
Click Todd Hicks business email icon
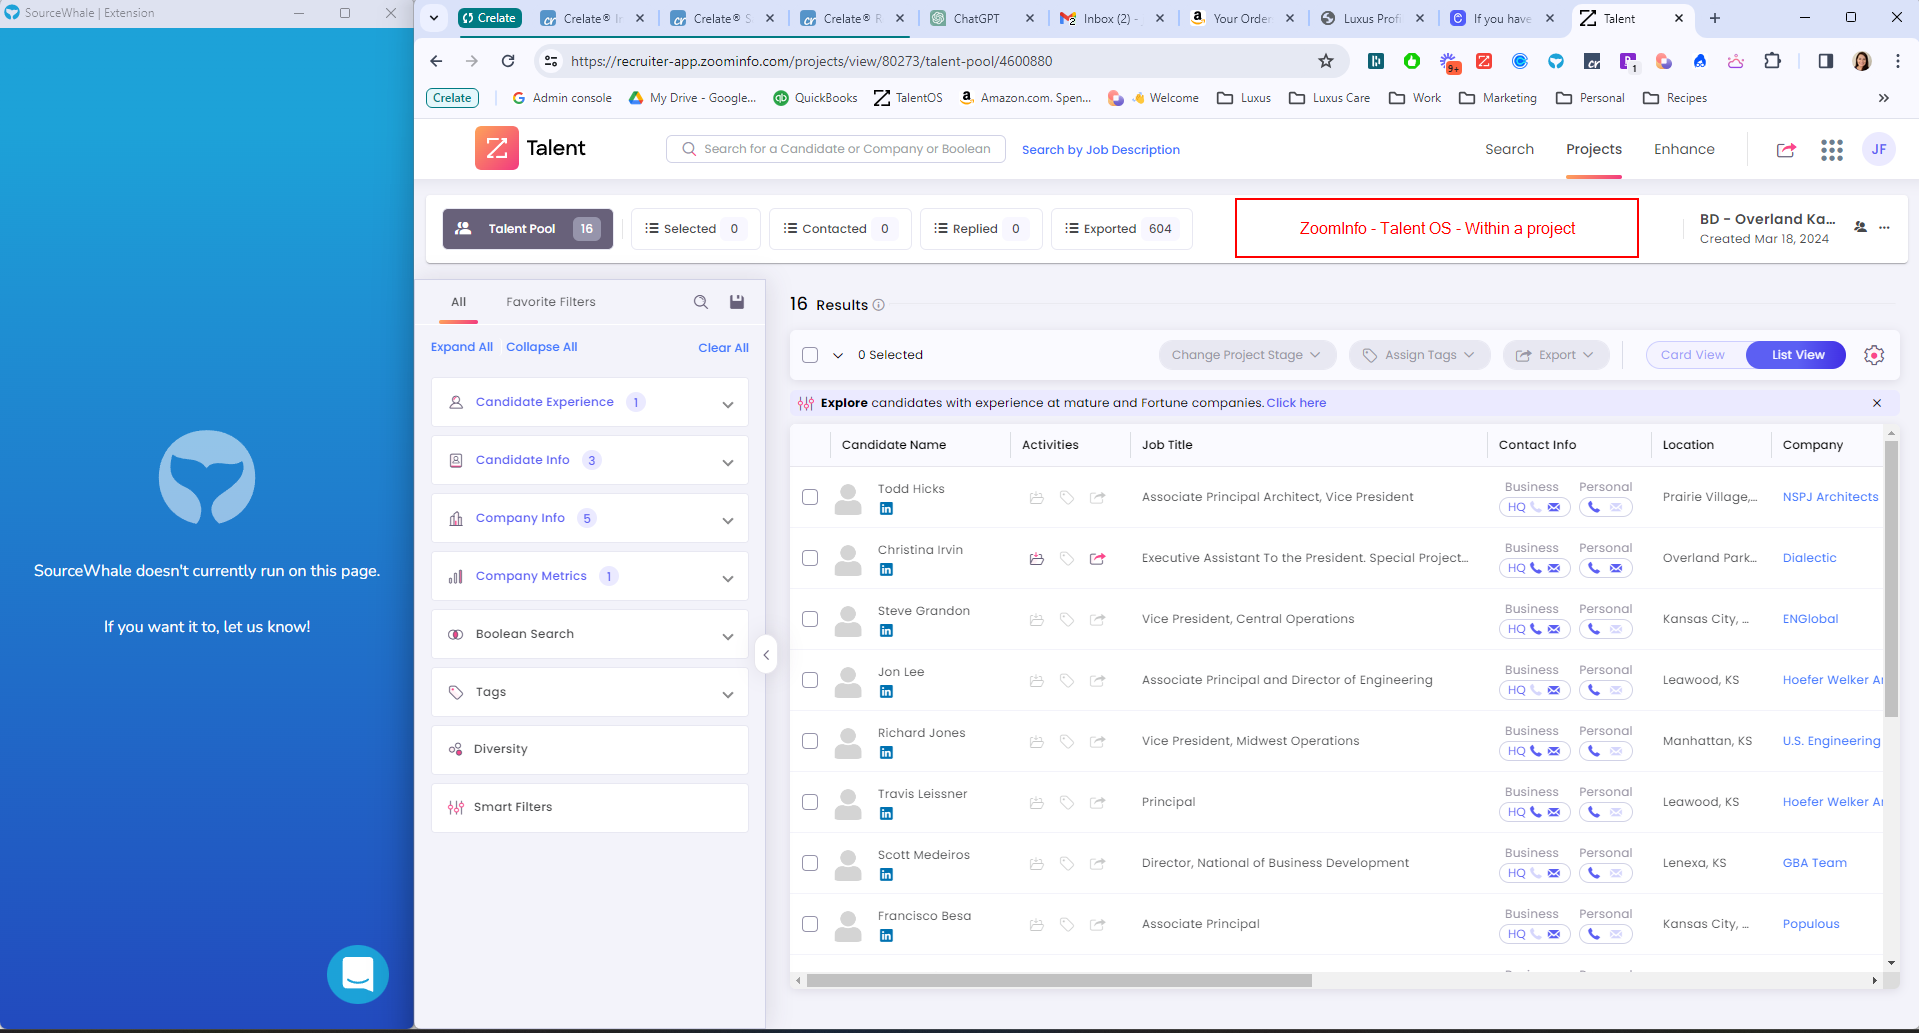[1554, 507]
